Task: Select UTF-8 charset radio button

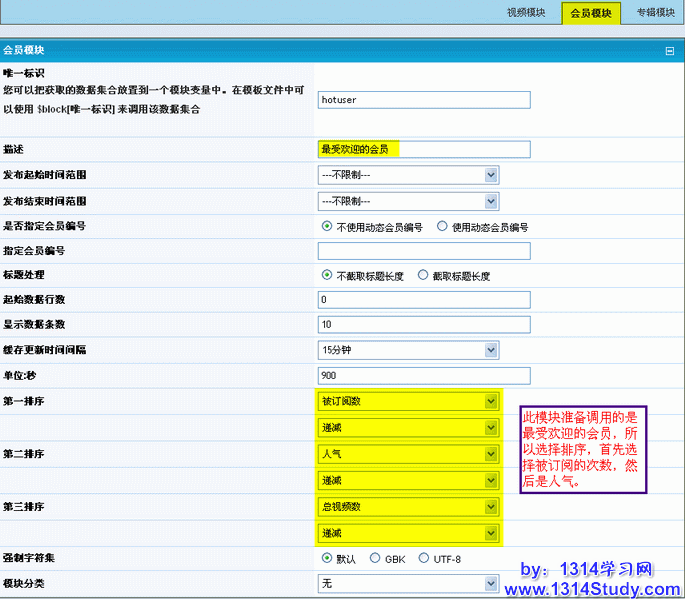Action: click(x=423, y=558)
